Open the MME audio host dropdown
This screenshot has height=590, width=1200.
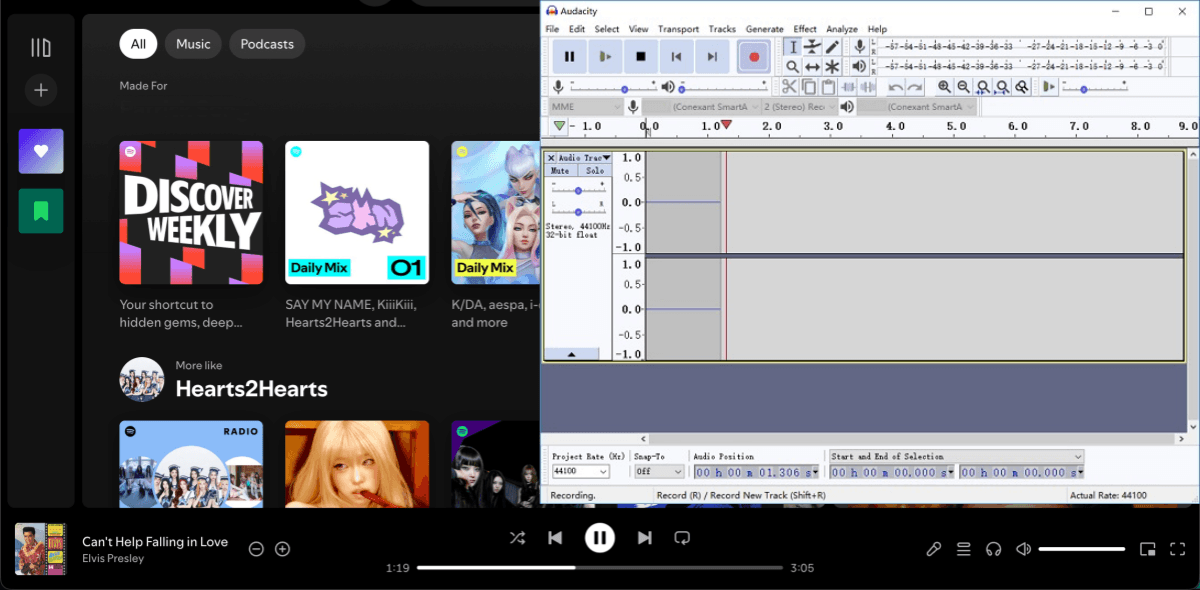click(x=586, y=107)
